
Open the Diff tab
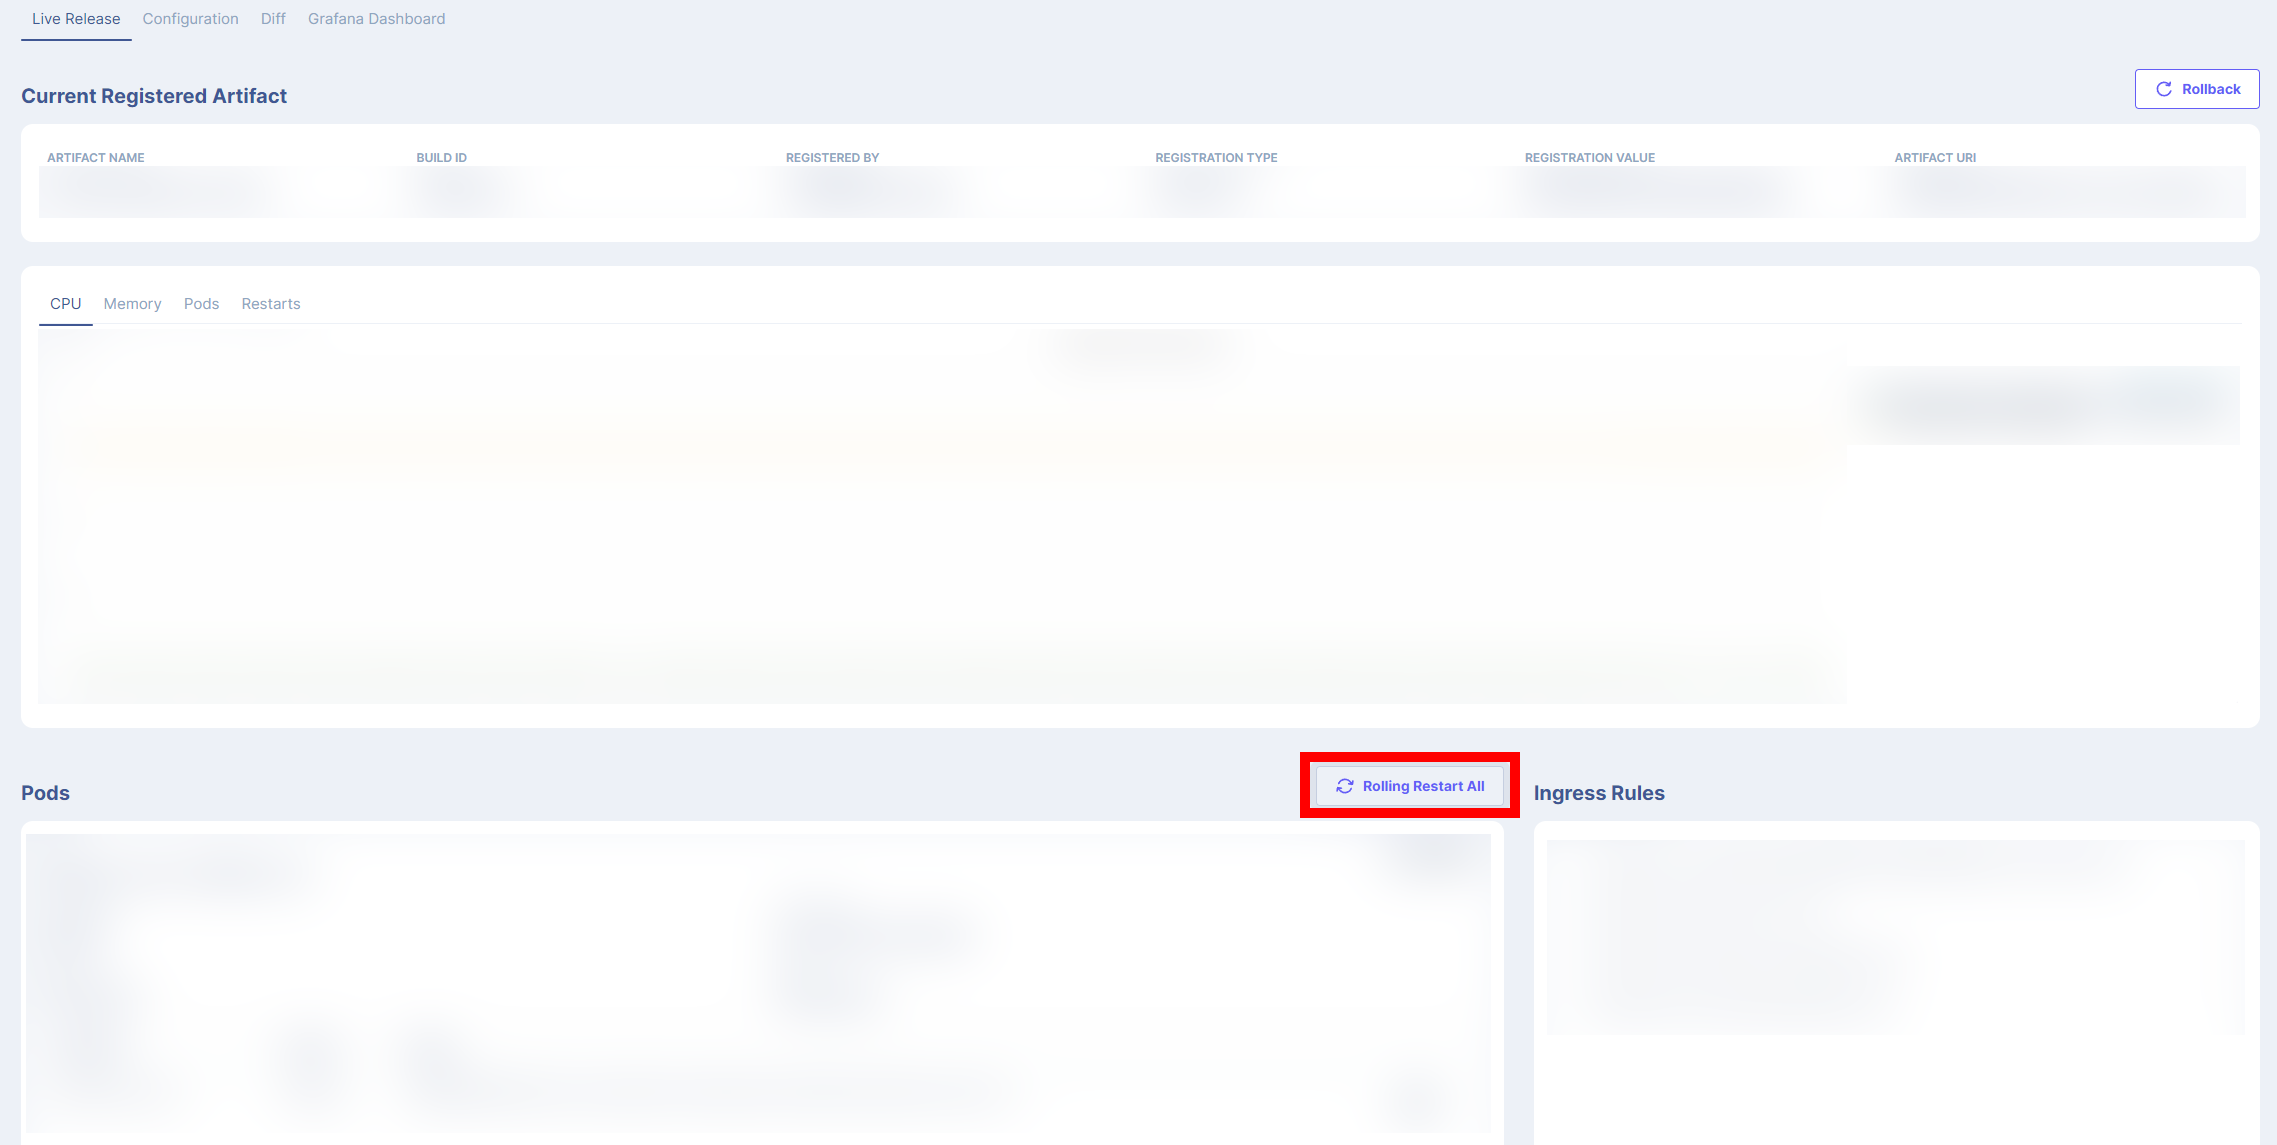coord(273,19)
